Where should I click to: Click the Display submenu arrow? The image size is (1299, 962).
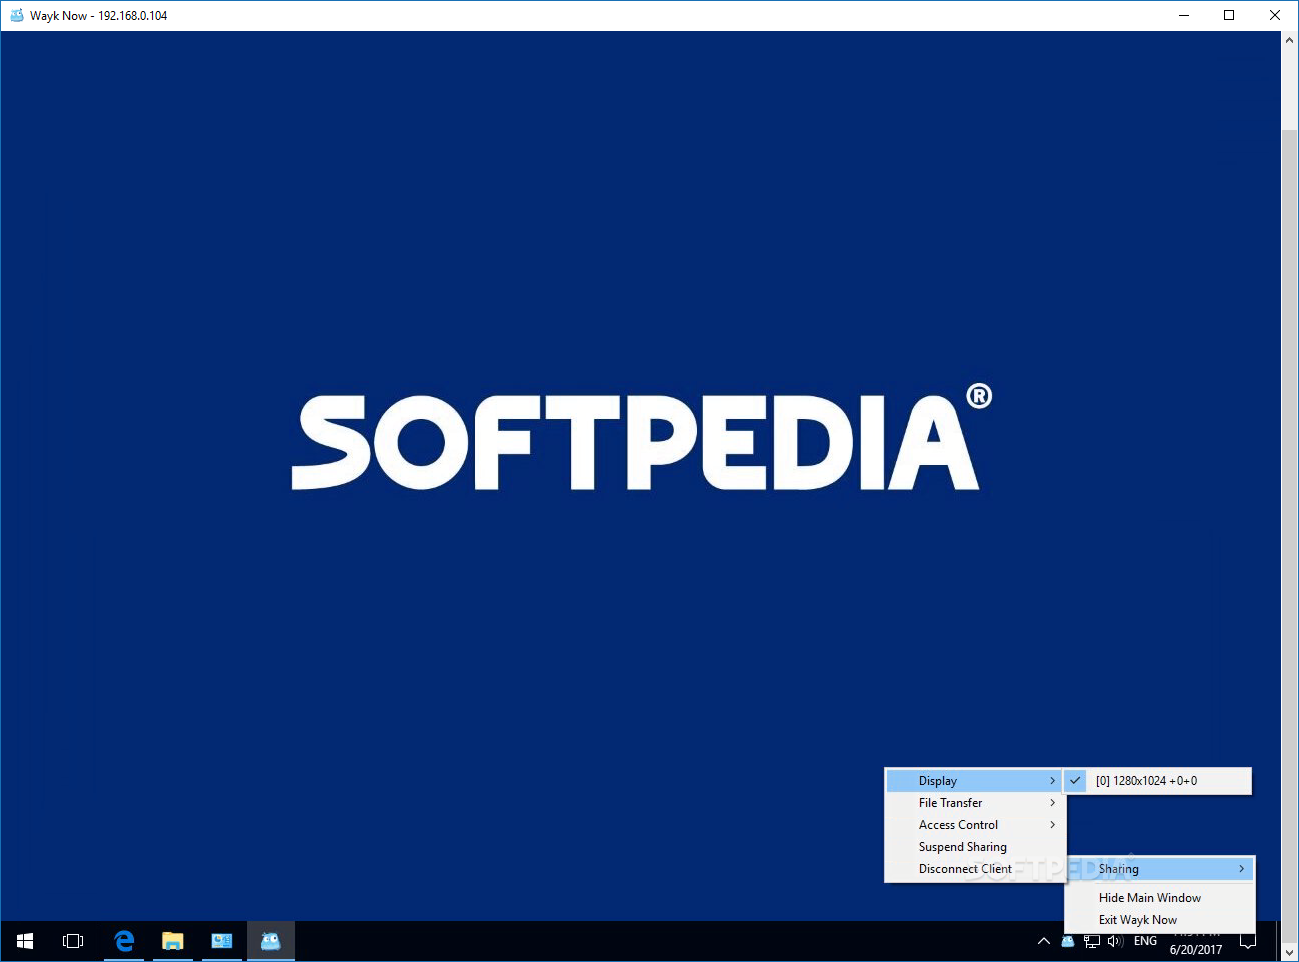pyautogui.click(x=1053, y=781)
